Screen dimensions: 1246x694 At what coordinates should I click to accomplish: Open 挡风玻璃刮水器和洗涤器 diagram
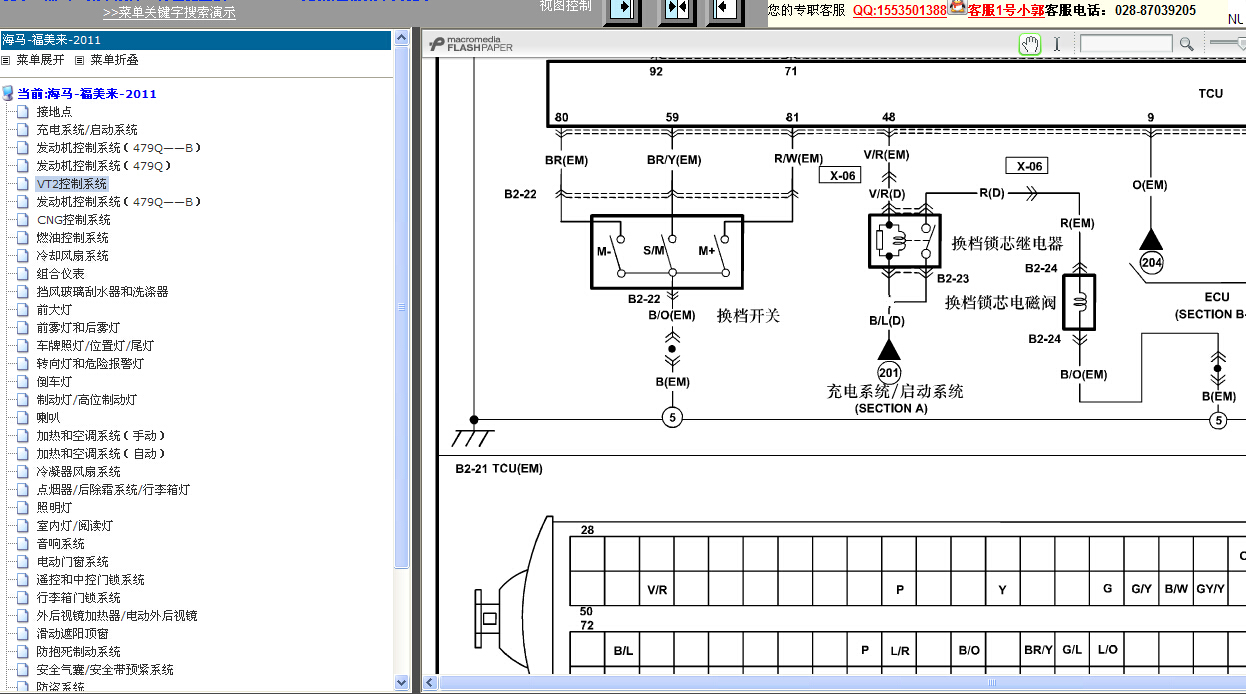coord(102,292)
